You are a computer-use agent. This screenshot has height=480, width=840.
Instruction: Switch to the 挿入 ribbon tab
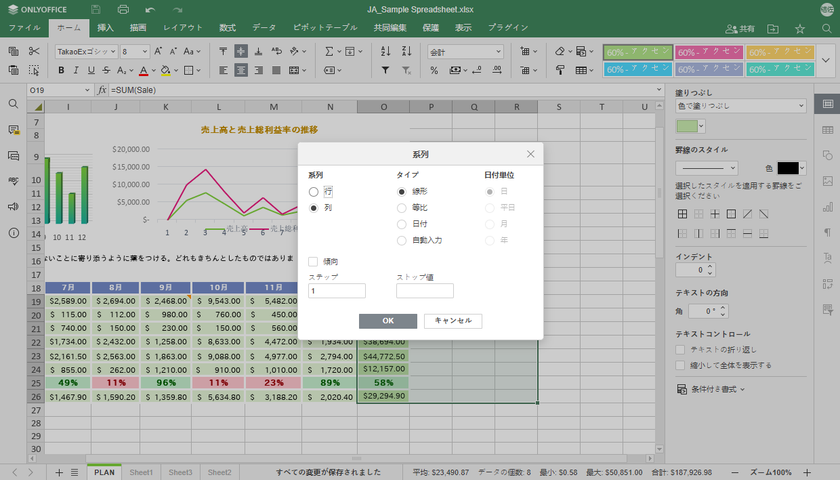pyautogui.click(x=106, y=27)
